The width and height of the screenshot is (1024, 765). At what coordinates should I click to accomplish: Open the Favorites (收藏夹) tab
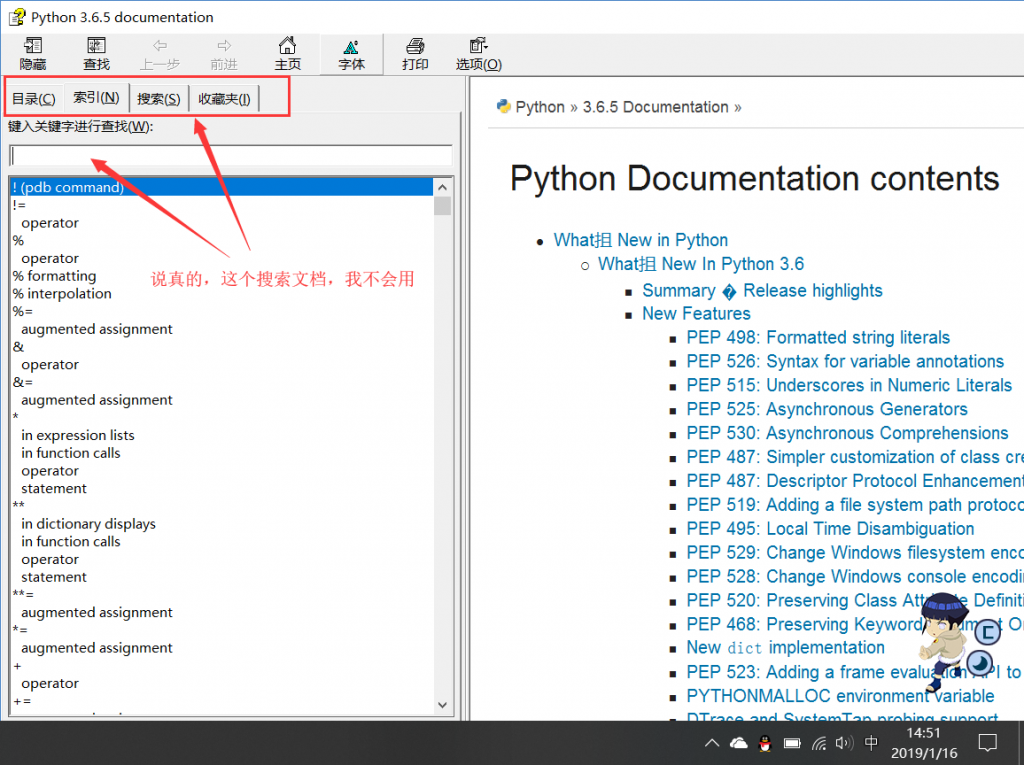[x=224, y=98]
